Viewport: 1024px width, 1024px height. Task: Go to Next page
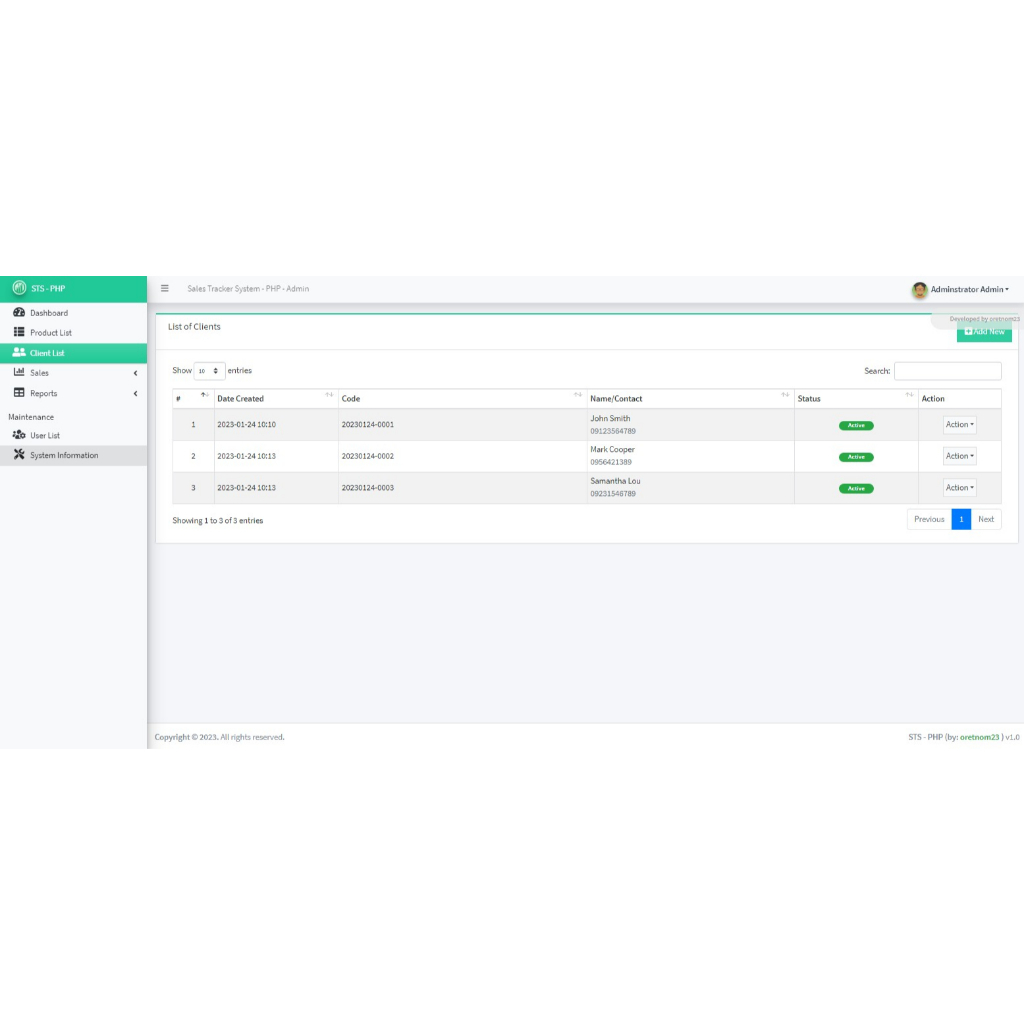(985, 519)
